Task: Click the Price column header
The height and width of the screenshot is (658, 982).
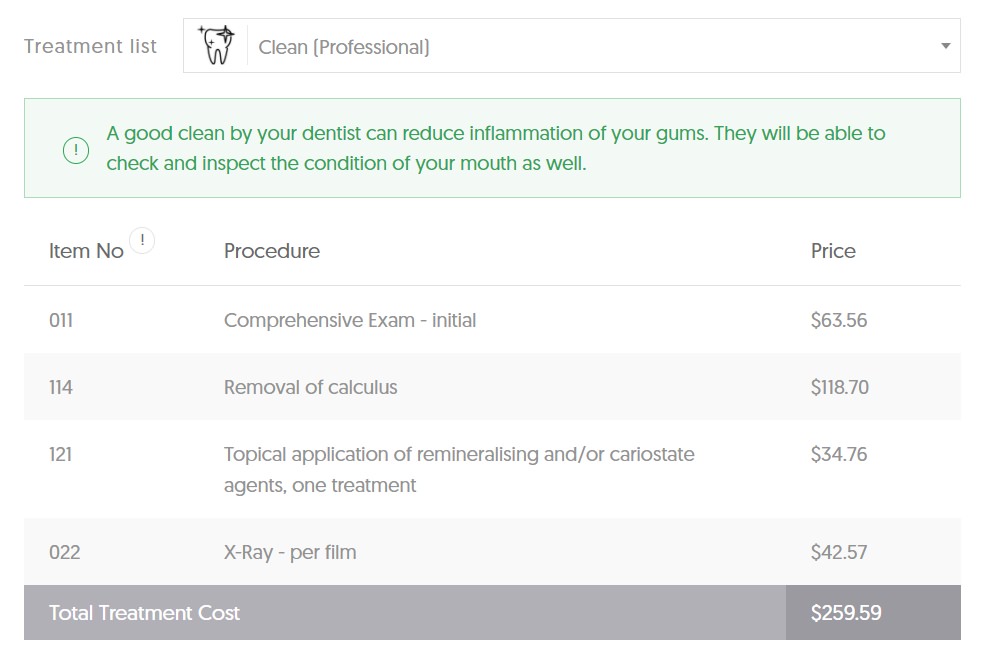Action: point(833,251)
